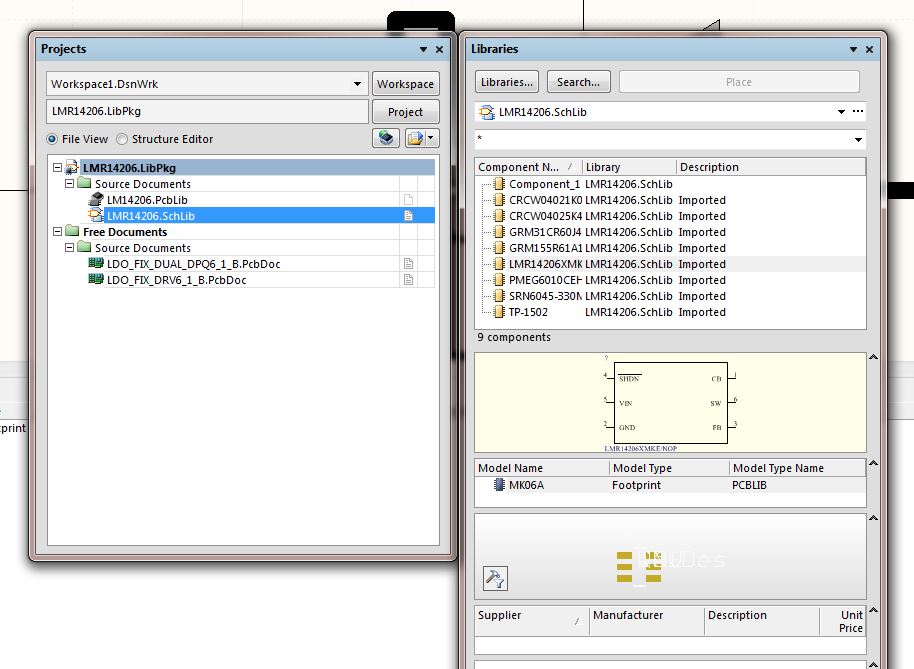Collapse the symbol preview section arrow
The height and width of the screenshot is (669, 914).
click(873, 357)
